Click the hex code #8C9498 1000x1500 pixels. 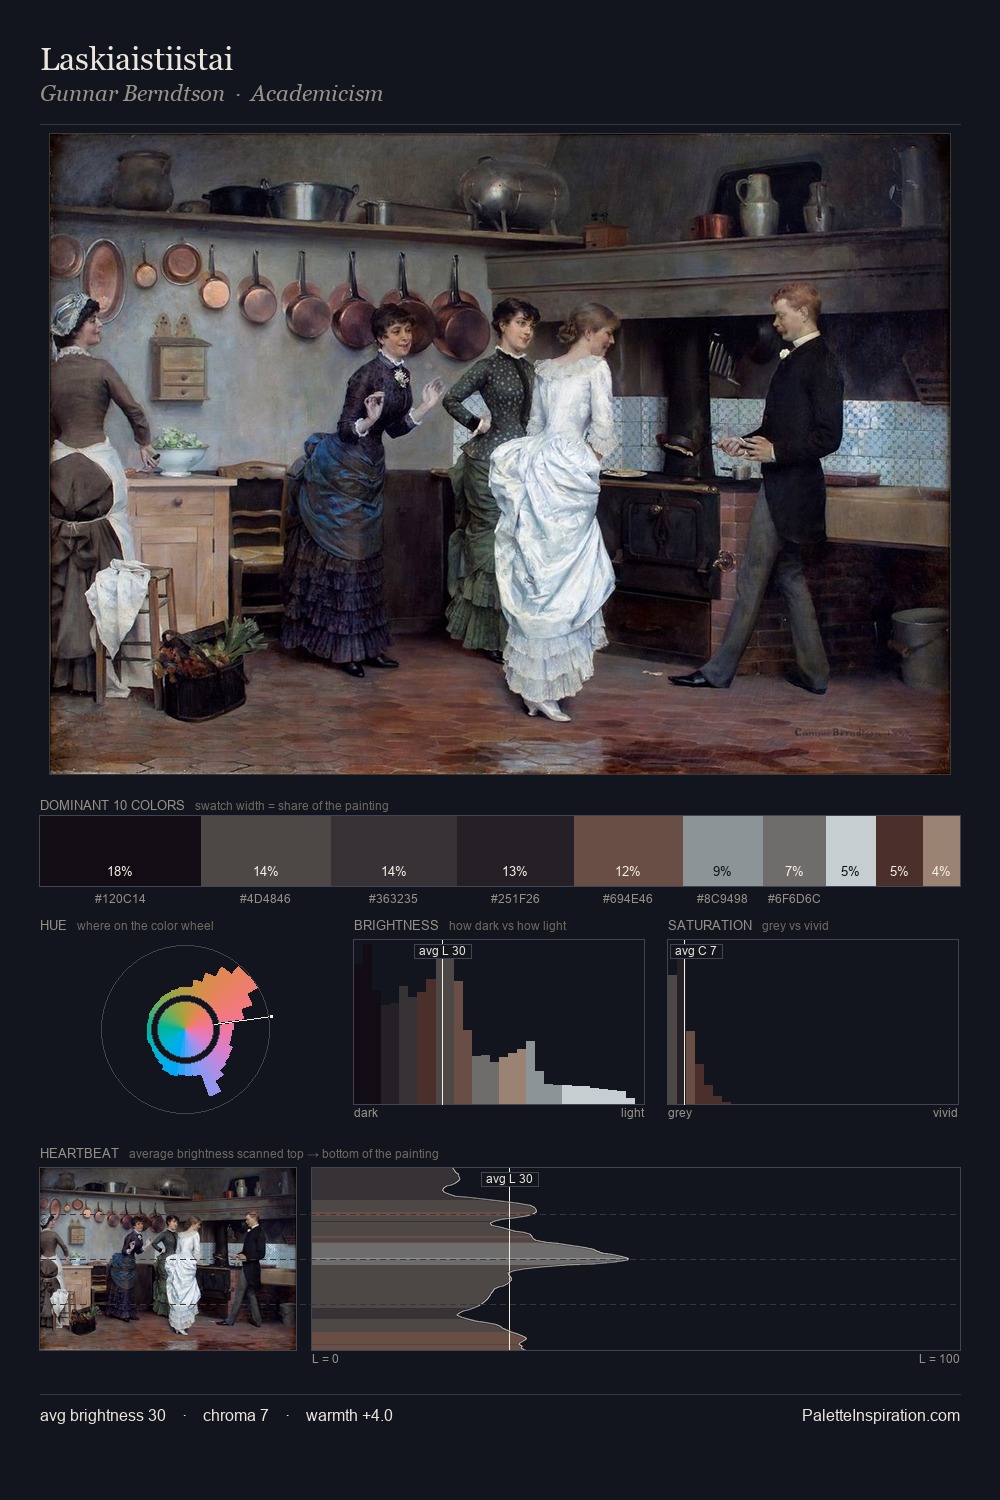tap(722, 899)
